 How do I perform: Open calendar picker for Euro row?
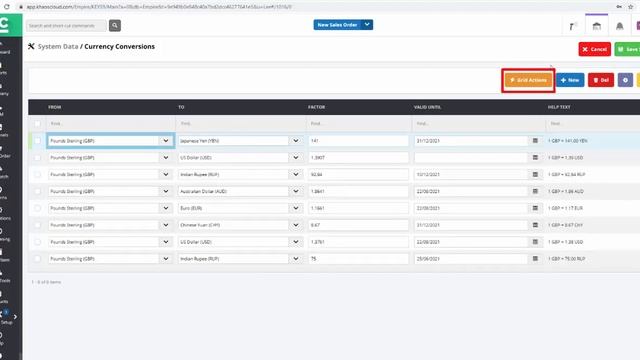tap(535, 208)
